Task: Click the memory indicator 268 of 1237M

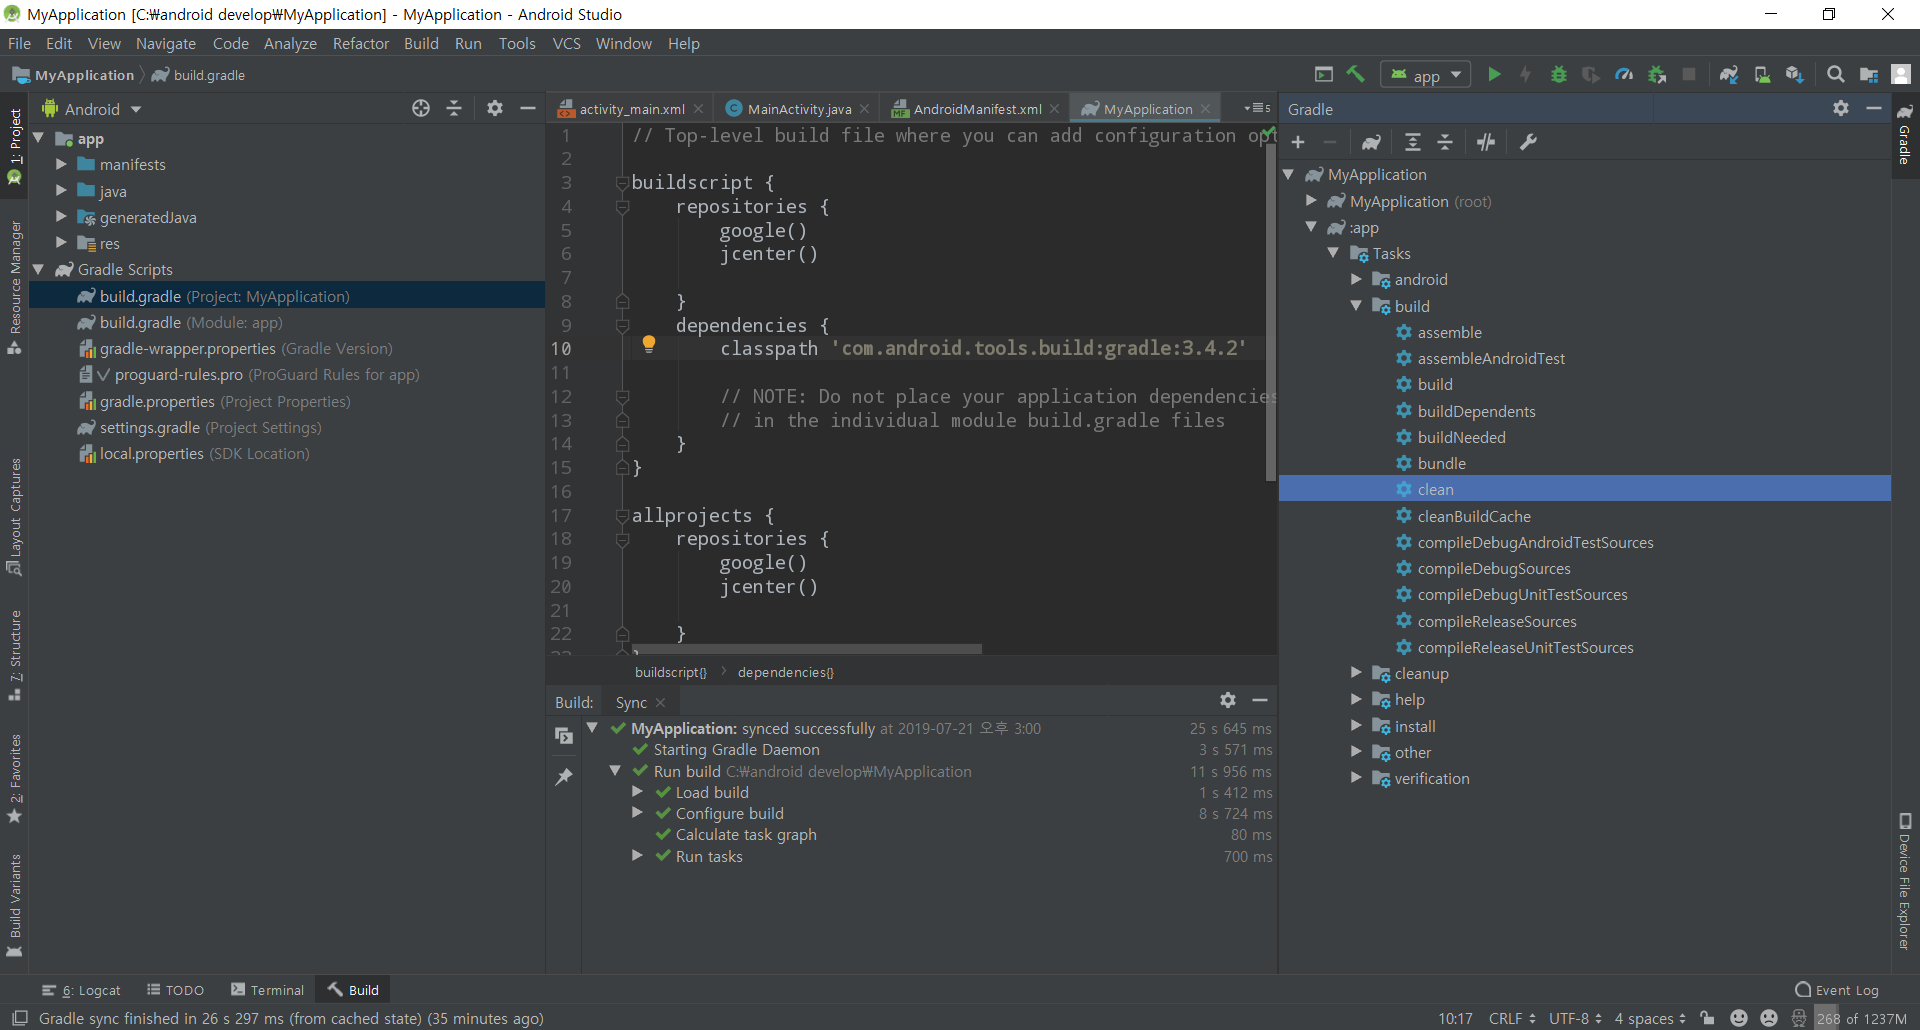Action: pyautogui.click(x=1862, y=1018)
